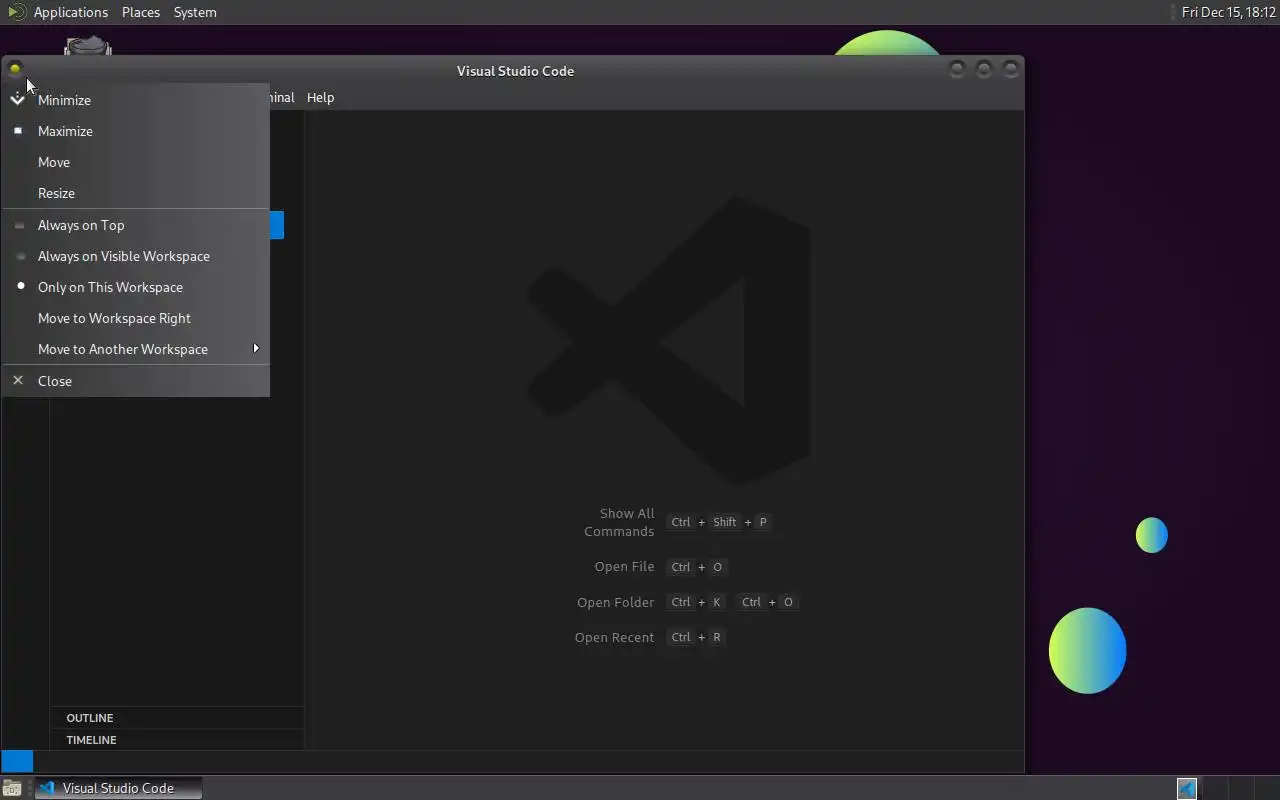Click the close button on the VS Code titlebar
The width and height of the screenshot is (1280, 800).
pos(1011,69)
